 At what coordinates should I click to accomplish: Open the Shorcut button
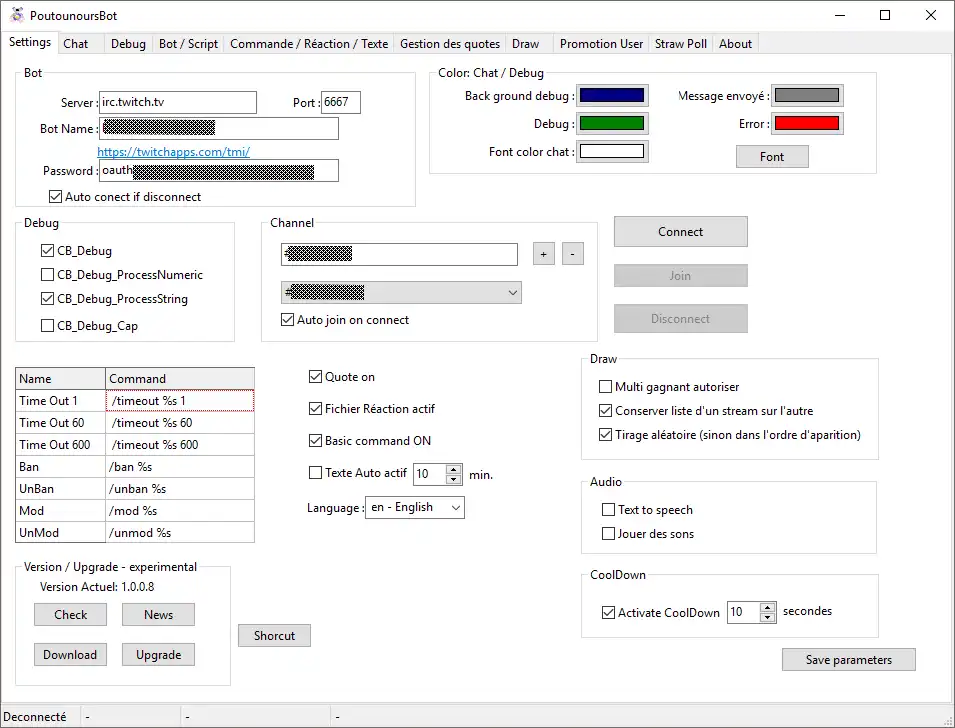coord(274,635)
